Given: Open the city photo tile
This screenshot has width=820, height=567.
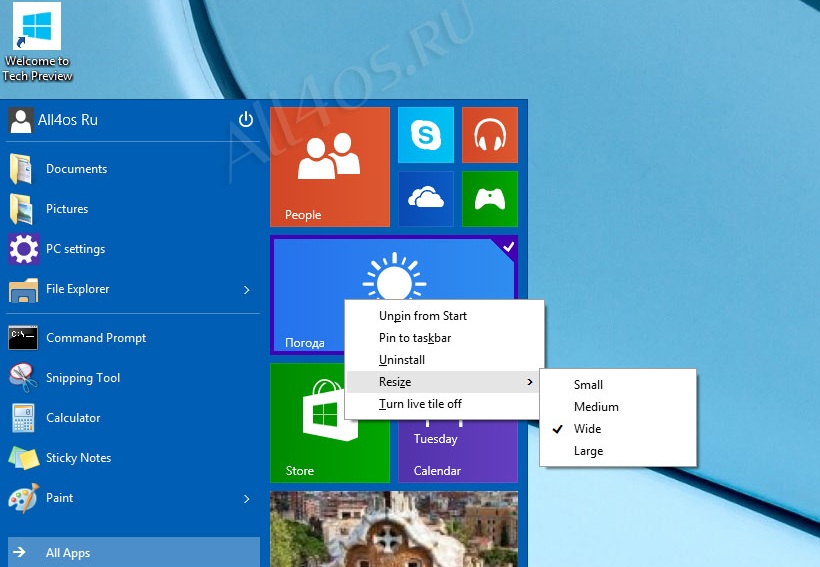Looking at the screenshot, I should point(394,529).
